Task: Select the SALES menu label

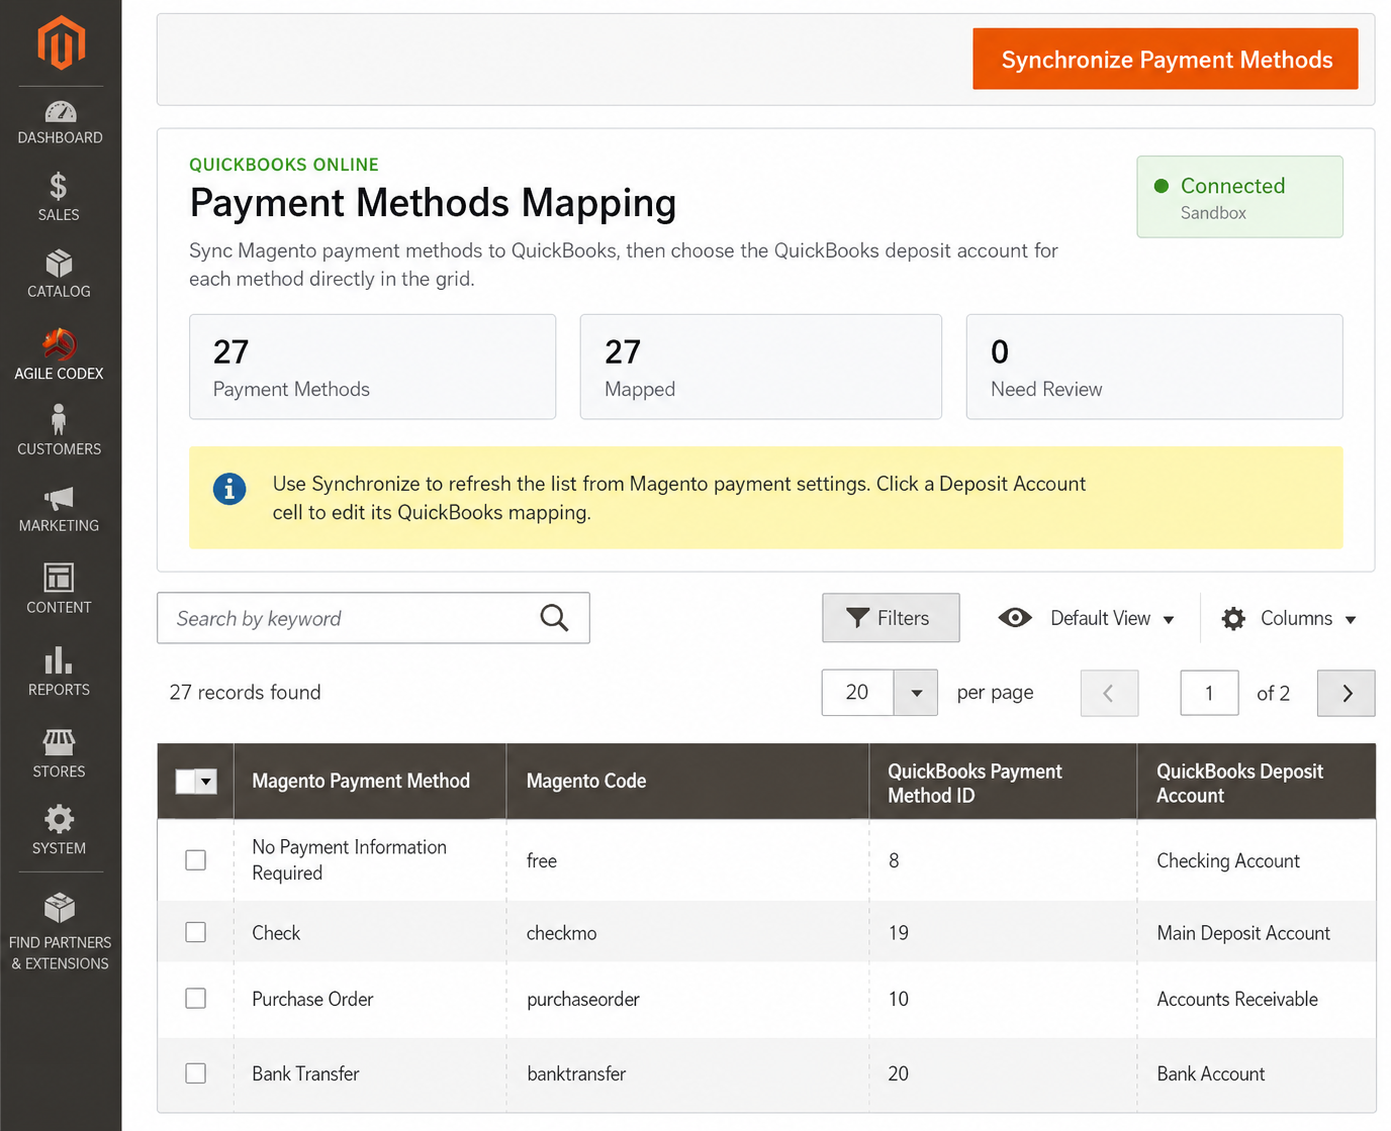Action: click(59, 215)
